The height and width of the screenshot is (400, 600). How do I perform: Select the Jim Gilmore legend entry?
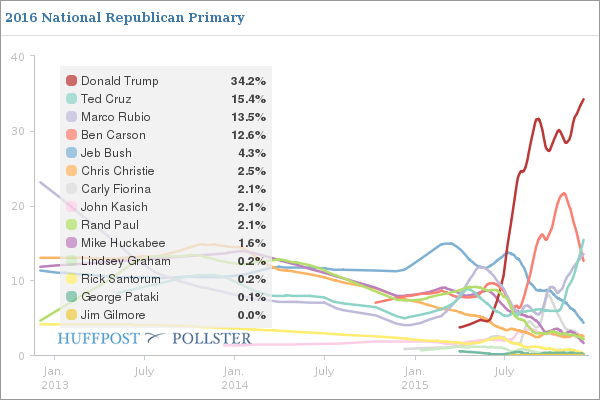(112, 315)
